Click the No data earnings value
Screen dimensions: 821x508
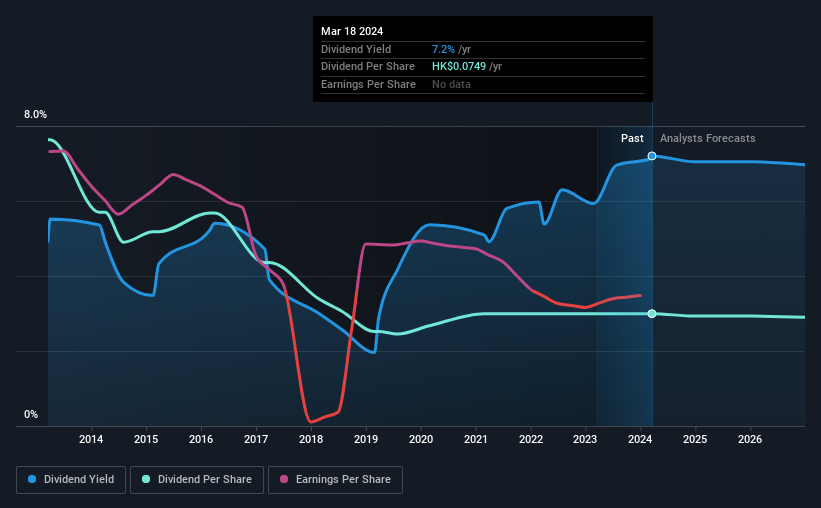point(451,84)
